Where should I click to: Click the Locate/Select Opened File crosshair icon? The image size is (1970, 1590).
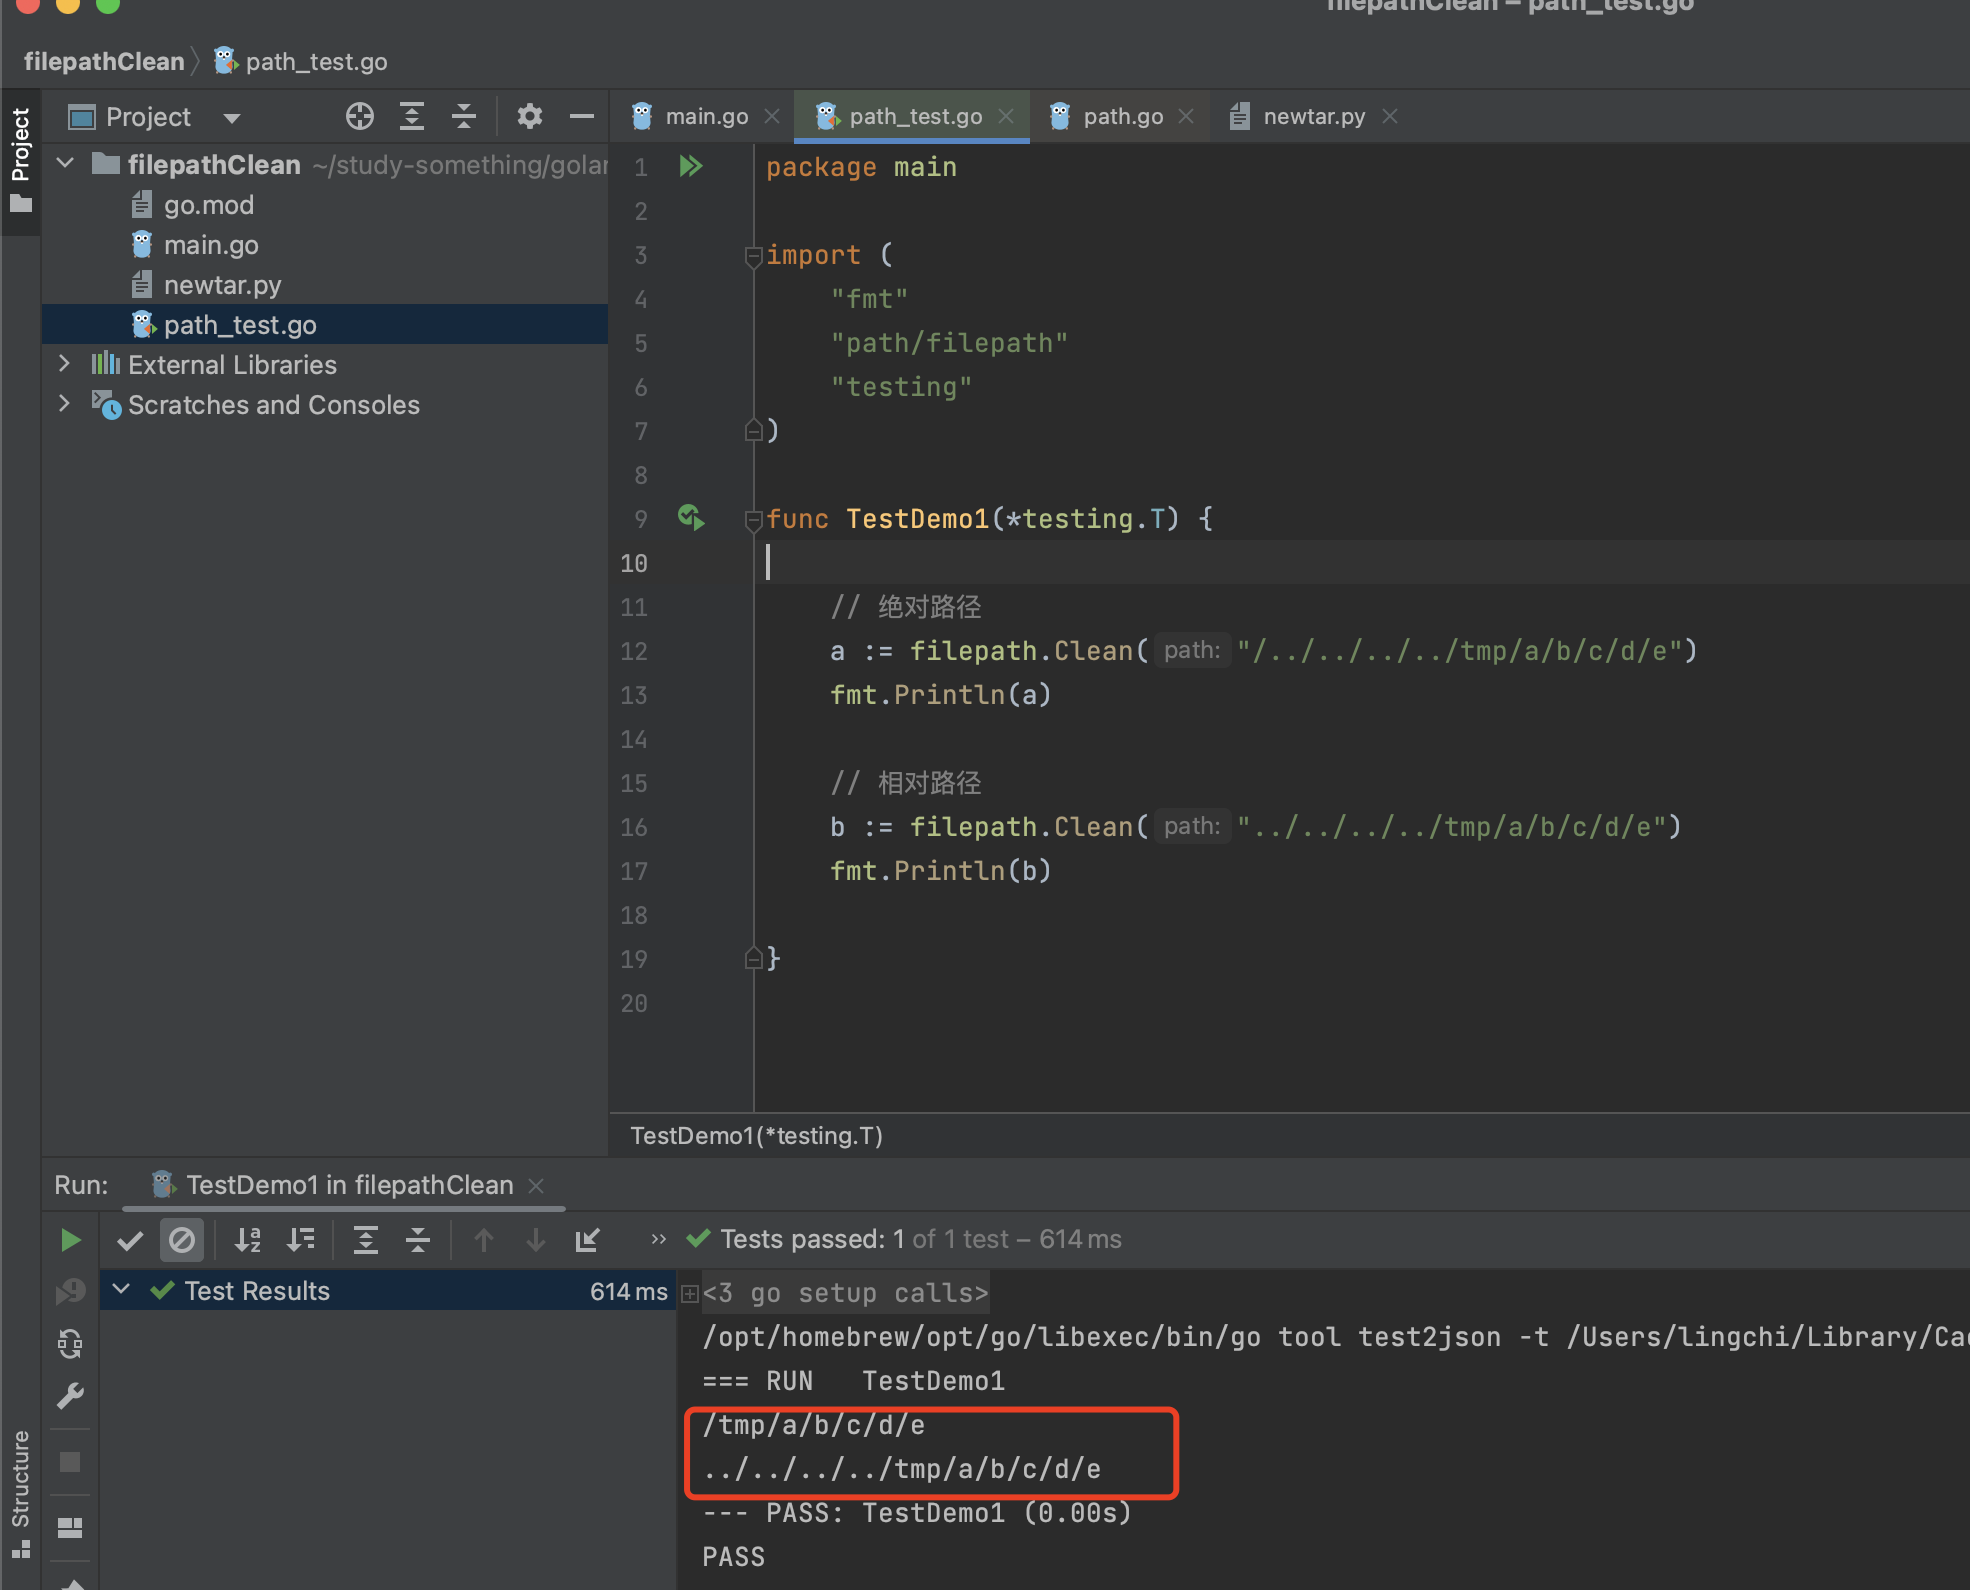click(360, 117)
